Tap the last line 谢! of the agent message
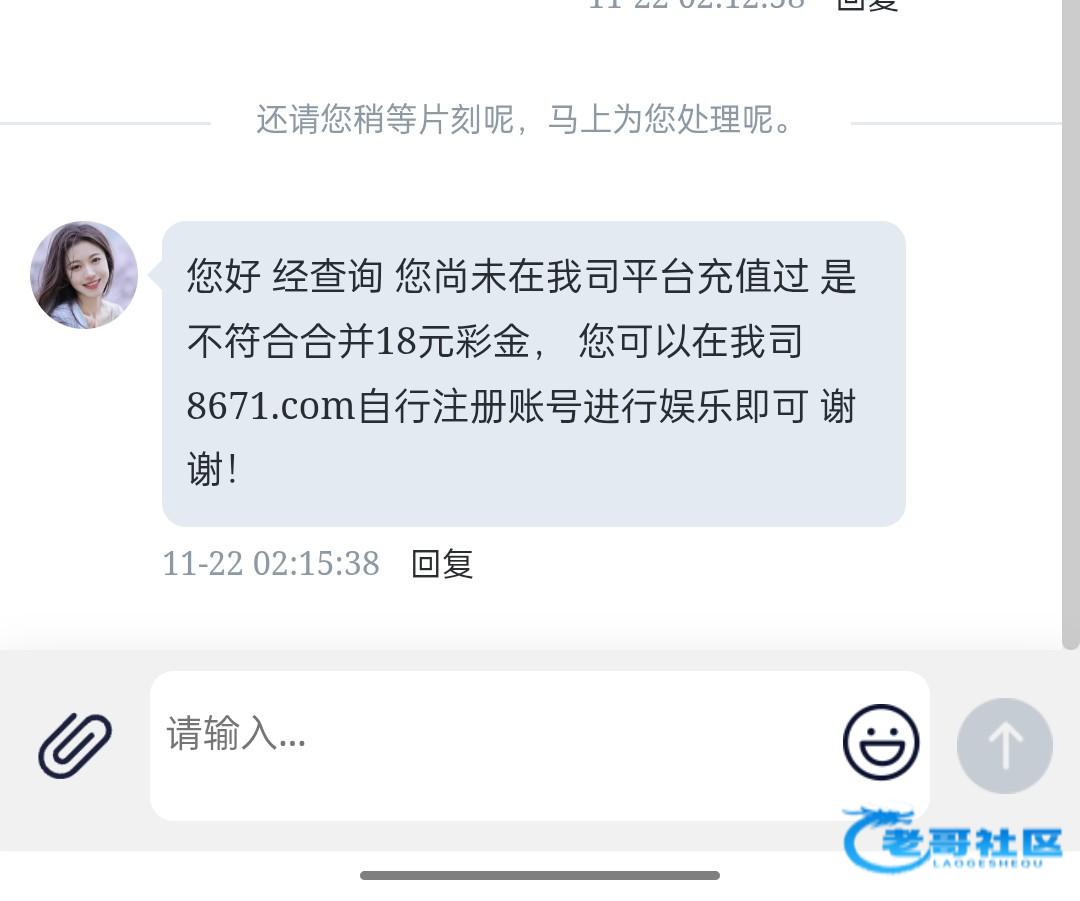Image resolution: width=1080 pixels, height=901 pixels. pos(213,470)
